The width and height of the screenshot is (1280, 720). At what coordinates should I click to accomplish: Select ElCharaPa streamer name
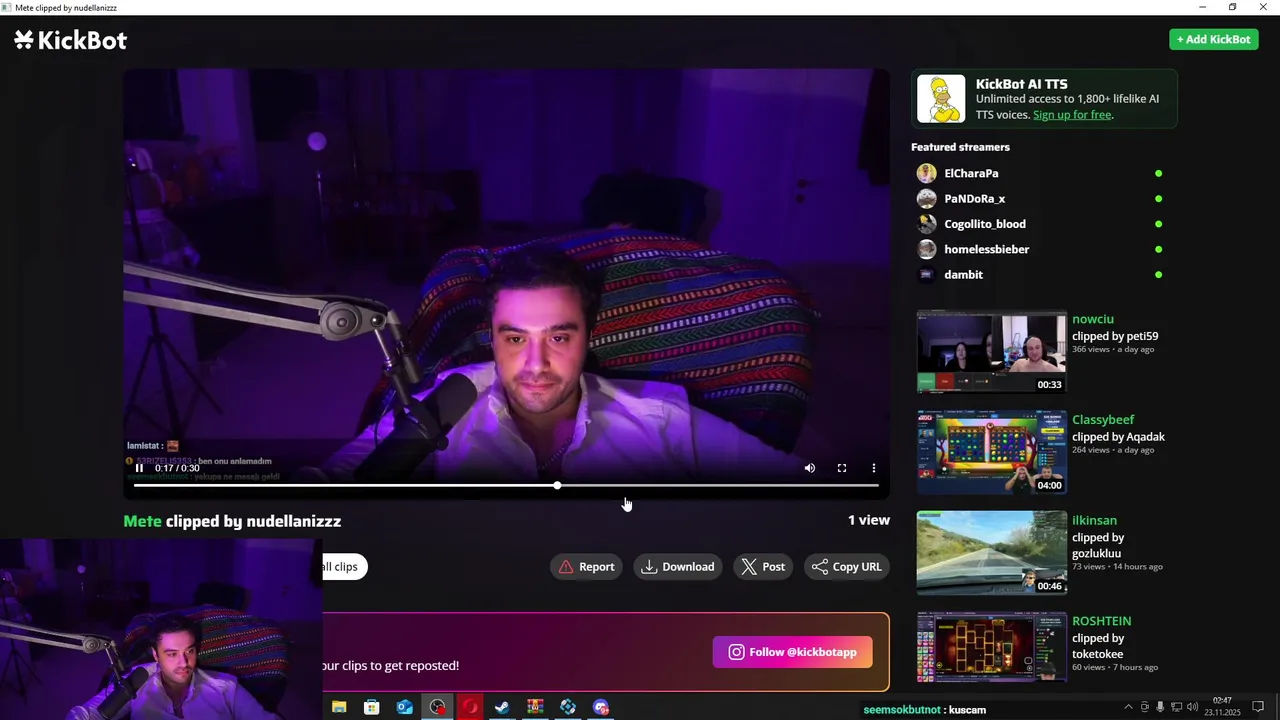(x=971, y=173)
